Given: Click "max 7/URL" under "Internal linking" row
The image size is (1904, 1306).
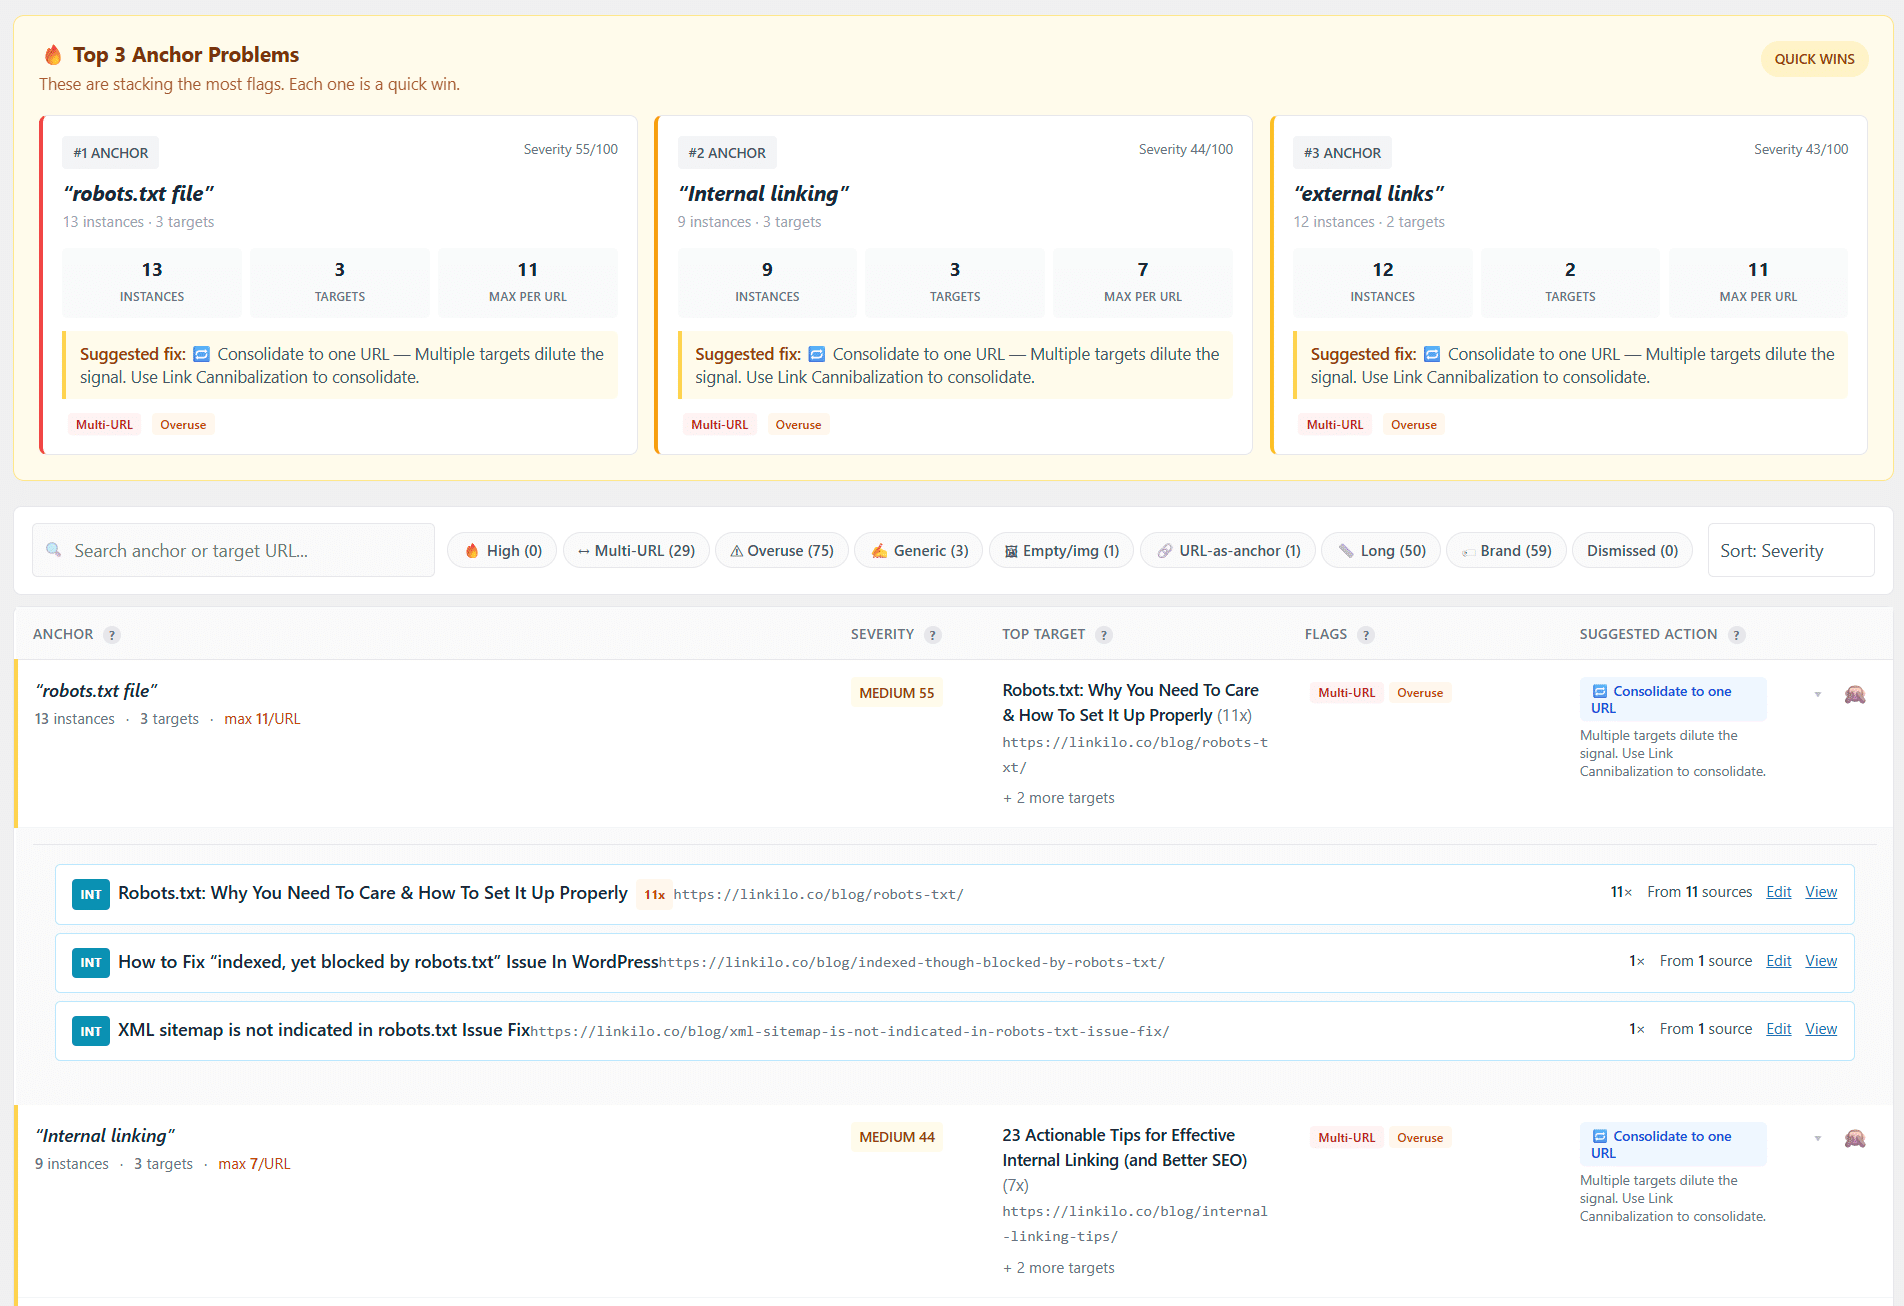Looking at the screenshot, I should (x=254, y=1164).
